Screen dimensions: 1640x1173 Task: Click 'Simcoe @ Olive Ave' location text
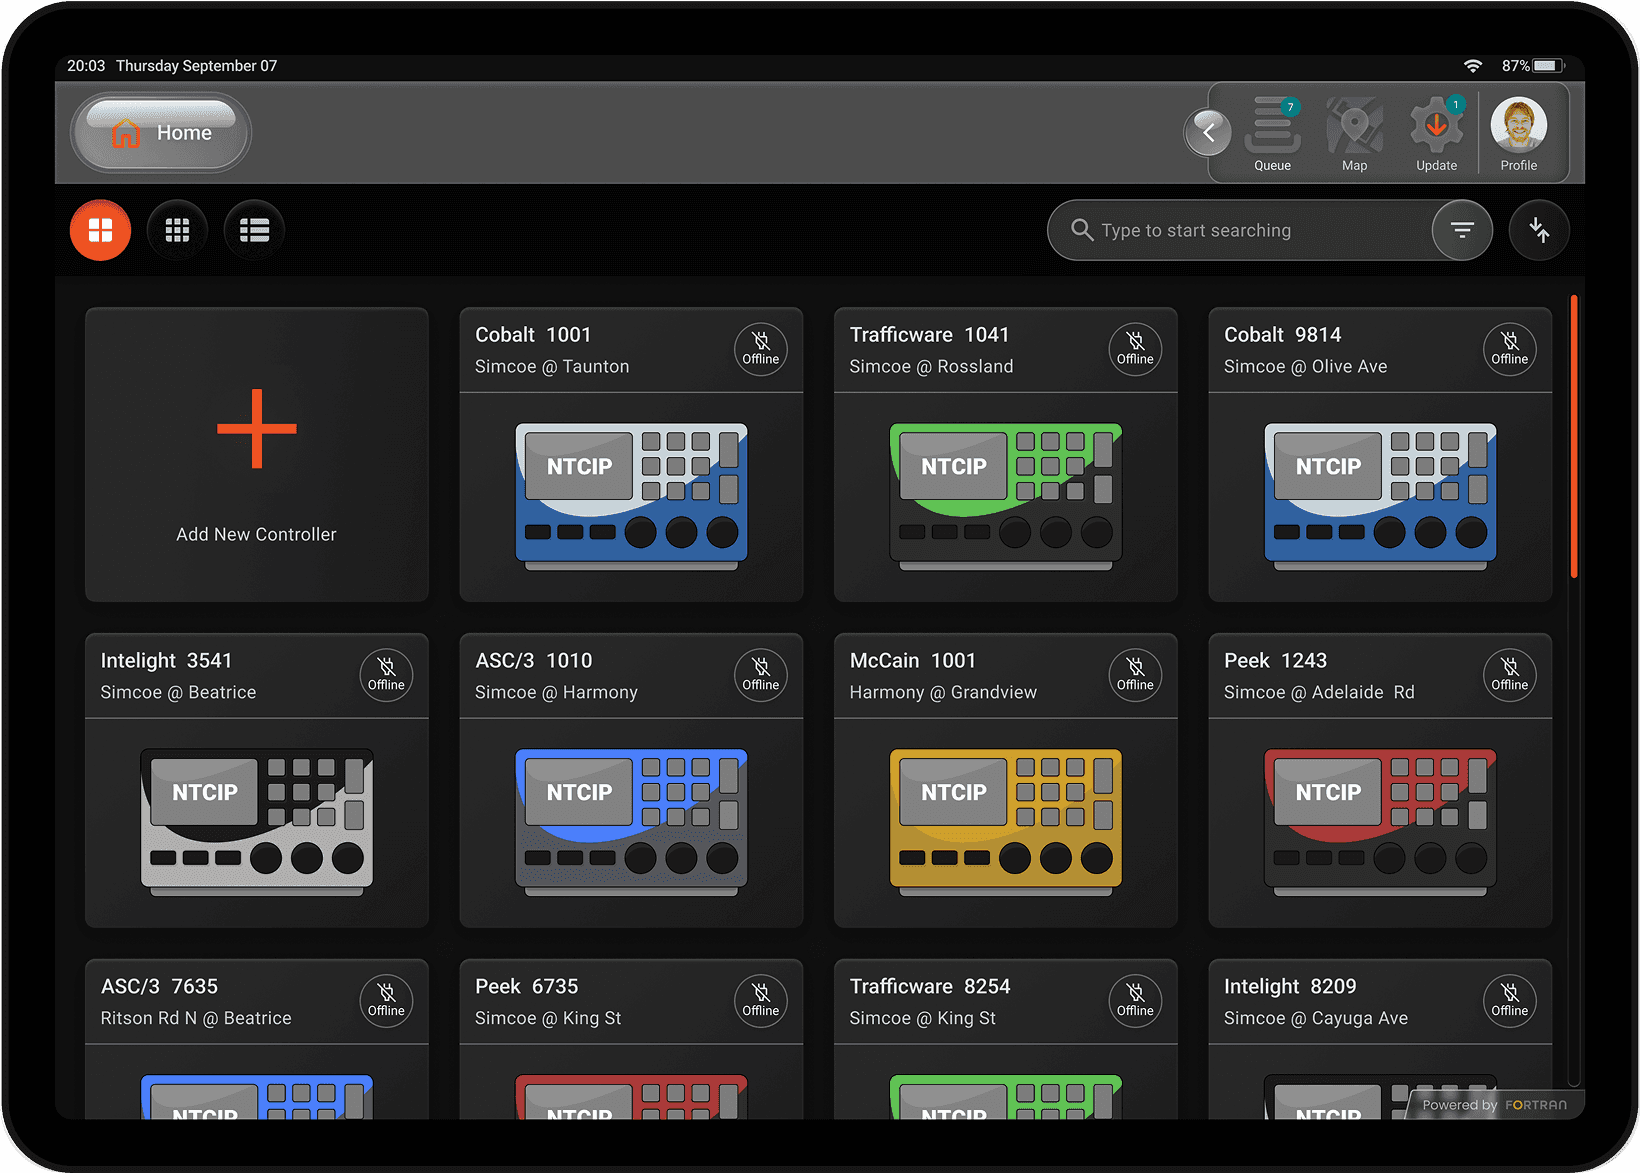coord(1305,367)
